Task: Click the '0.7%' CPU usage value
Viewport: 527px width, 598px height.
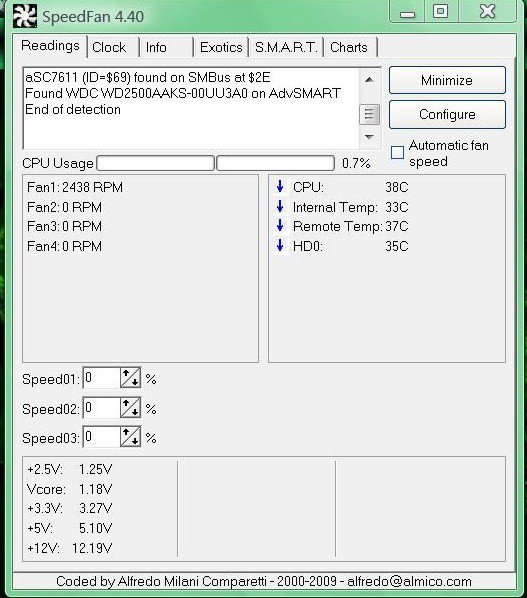Action: tap(356, 163)
